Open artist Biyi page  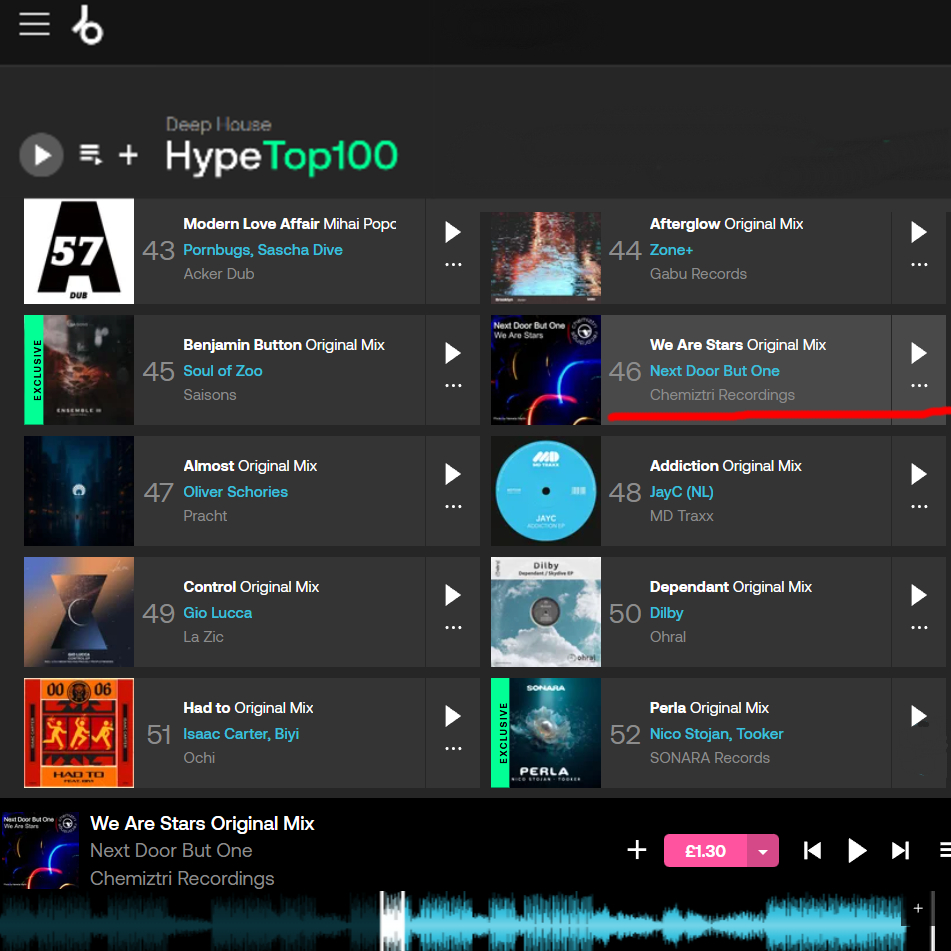287,734
